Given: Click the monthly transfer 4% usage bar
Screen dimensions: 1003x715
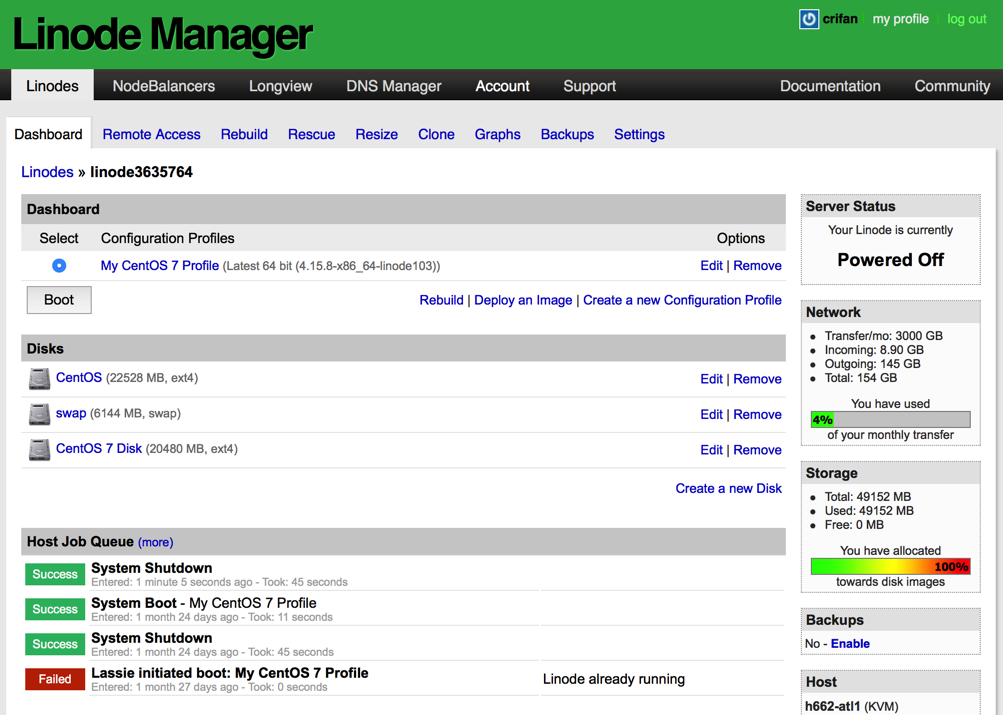Looking at the screenshot, I should (x=890, y=420).
